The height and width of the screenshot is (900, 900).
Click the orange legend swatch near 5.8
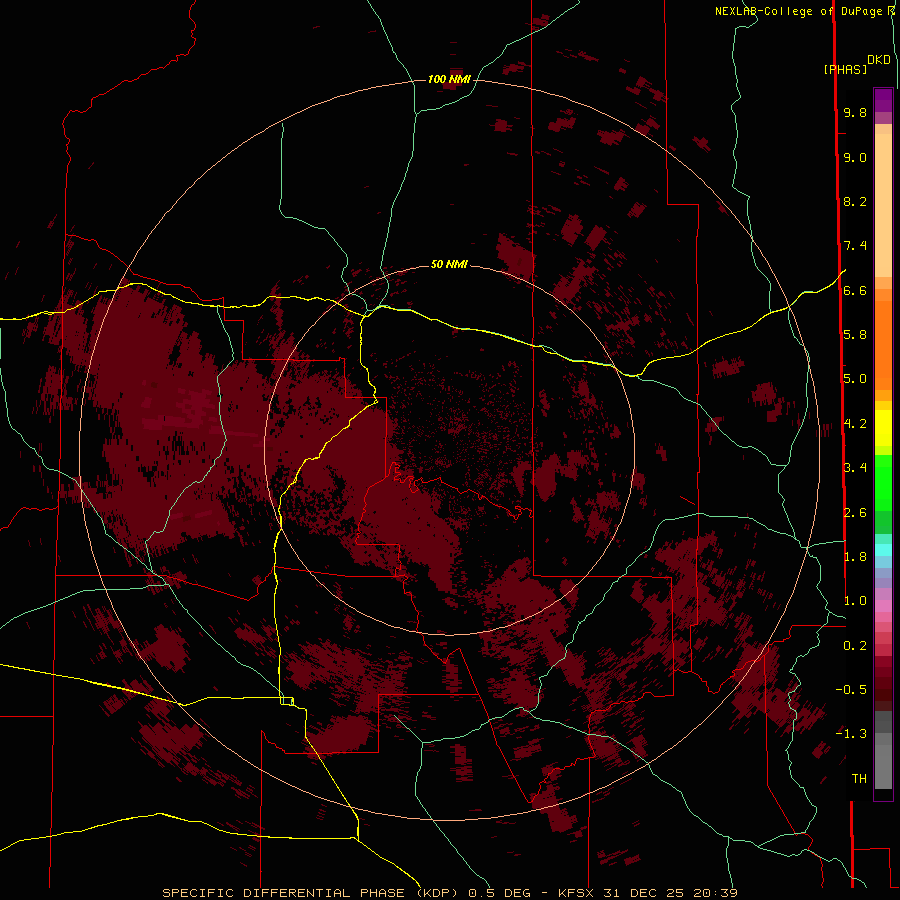pos(883,344)
